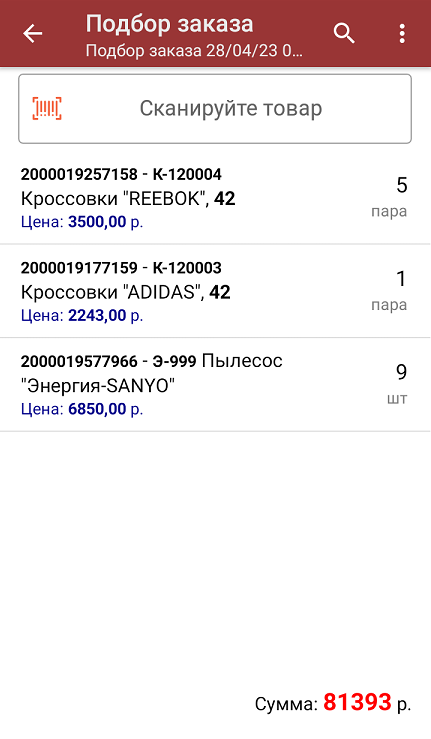Tap the orange barcode scan icon
The image size is (431, 739).
pyautogui.click(x=47, y=108)
